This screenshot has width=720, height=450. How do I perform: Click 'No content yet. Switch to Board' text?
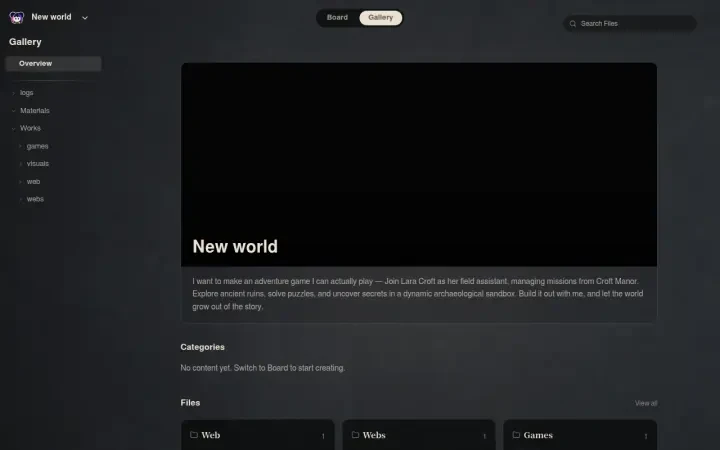tap(263, 368)
